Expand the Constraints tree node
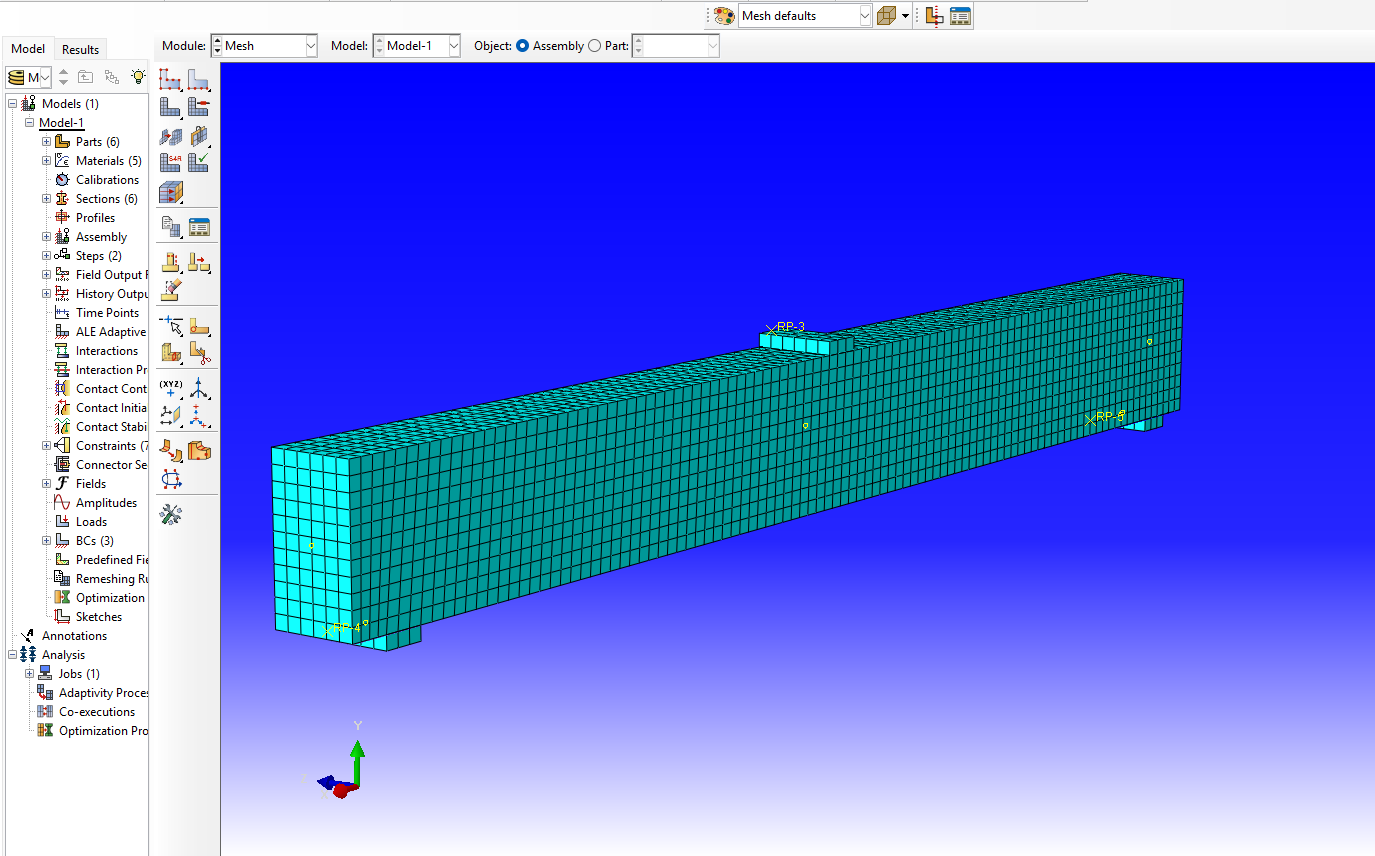 [46, 446]
